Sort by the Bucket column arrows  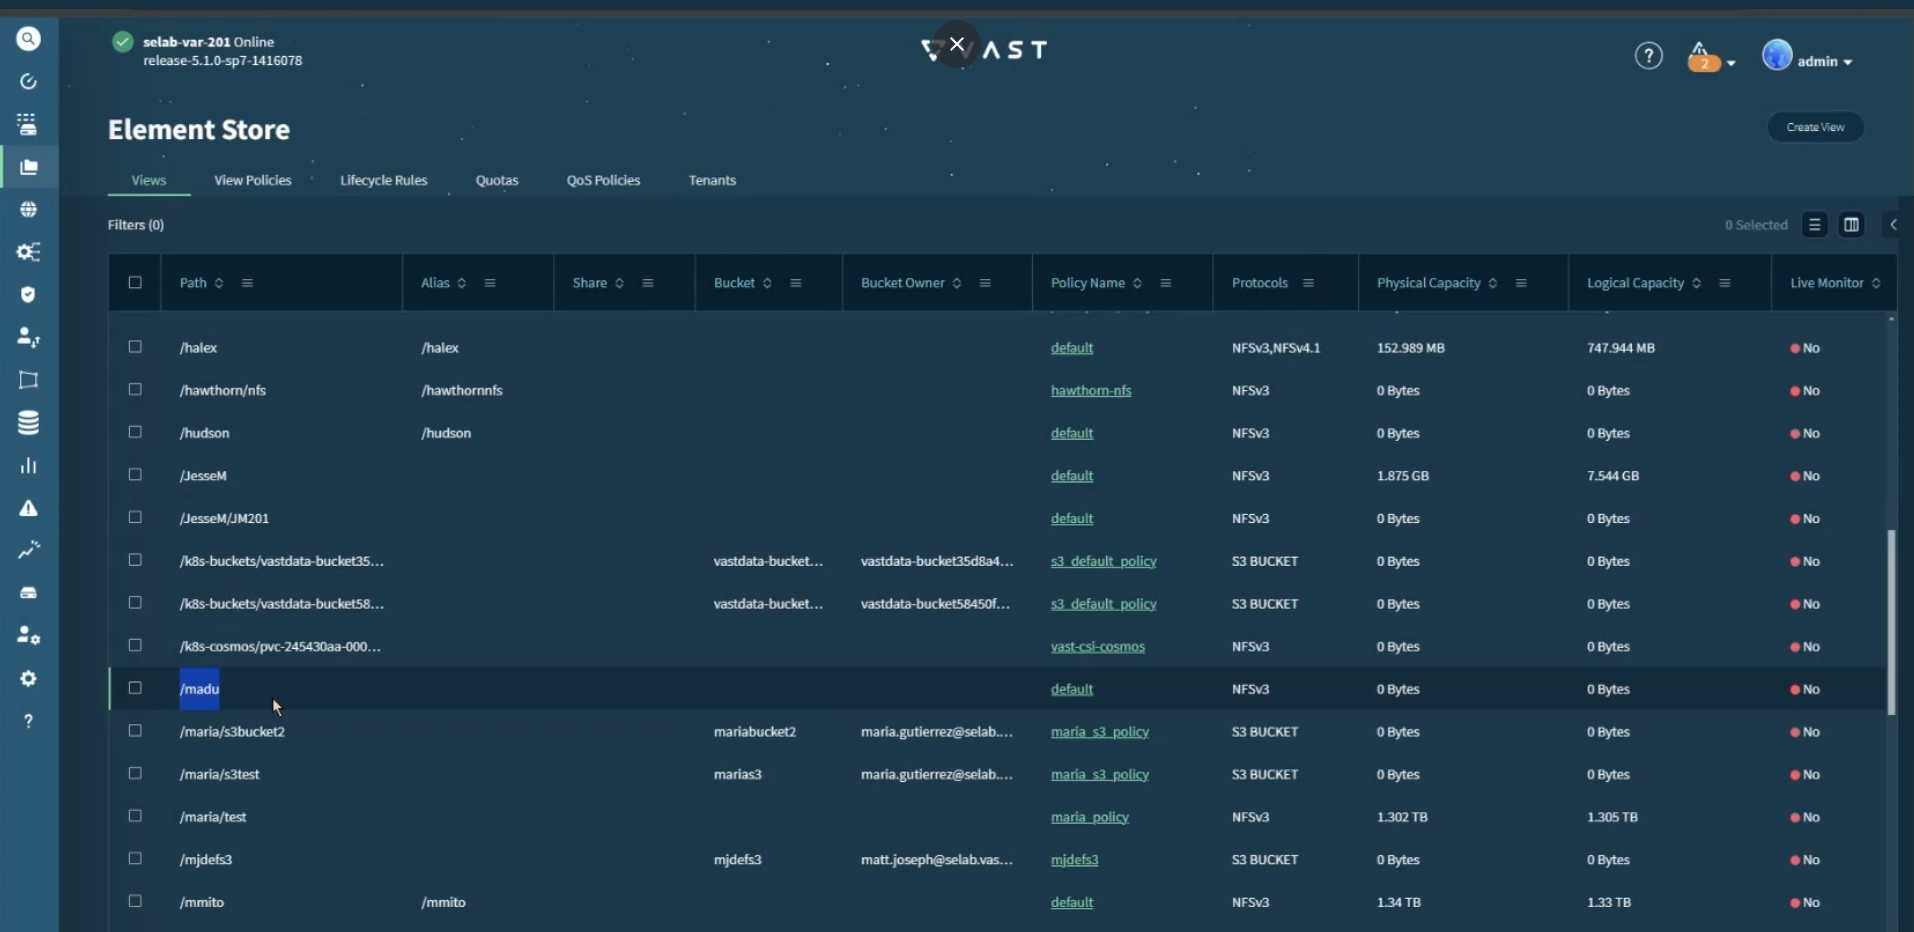point(767,283)
